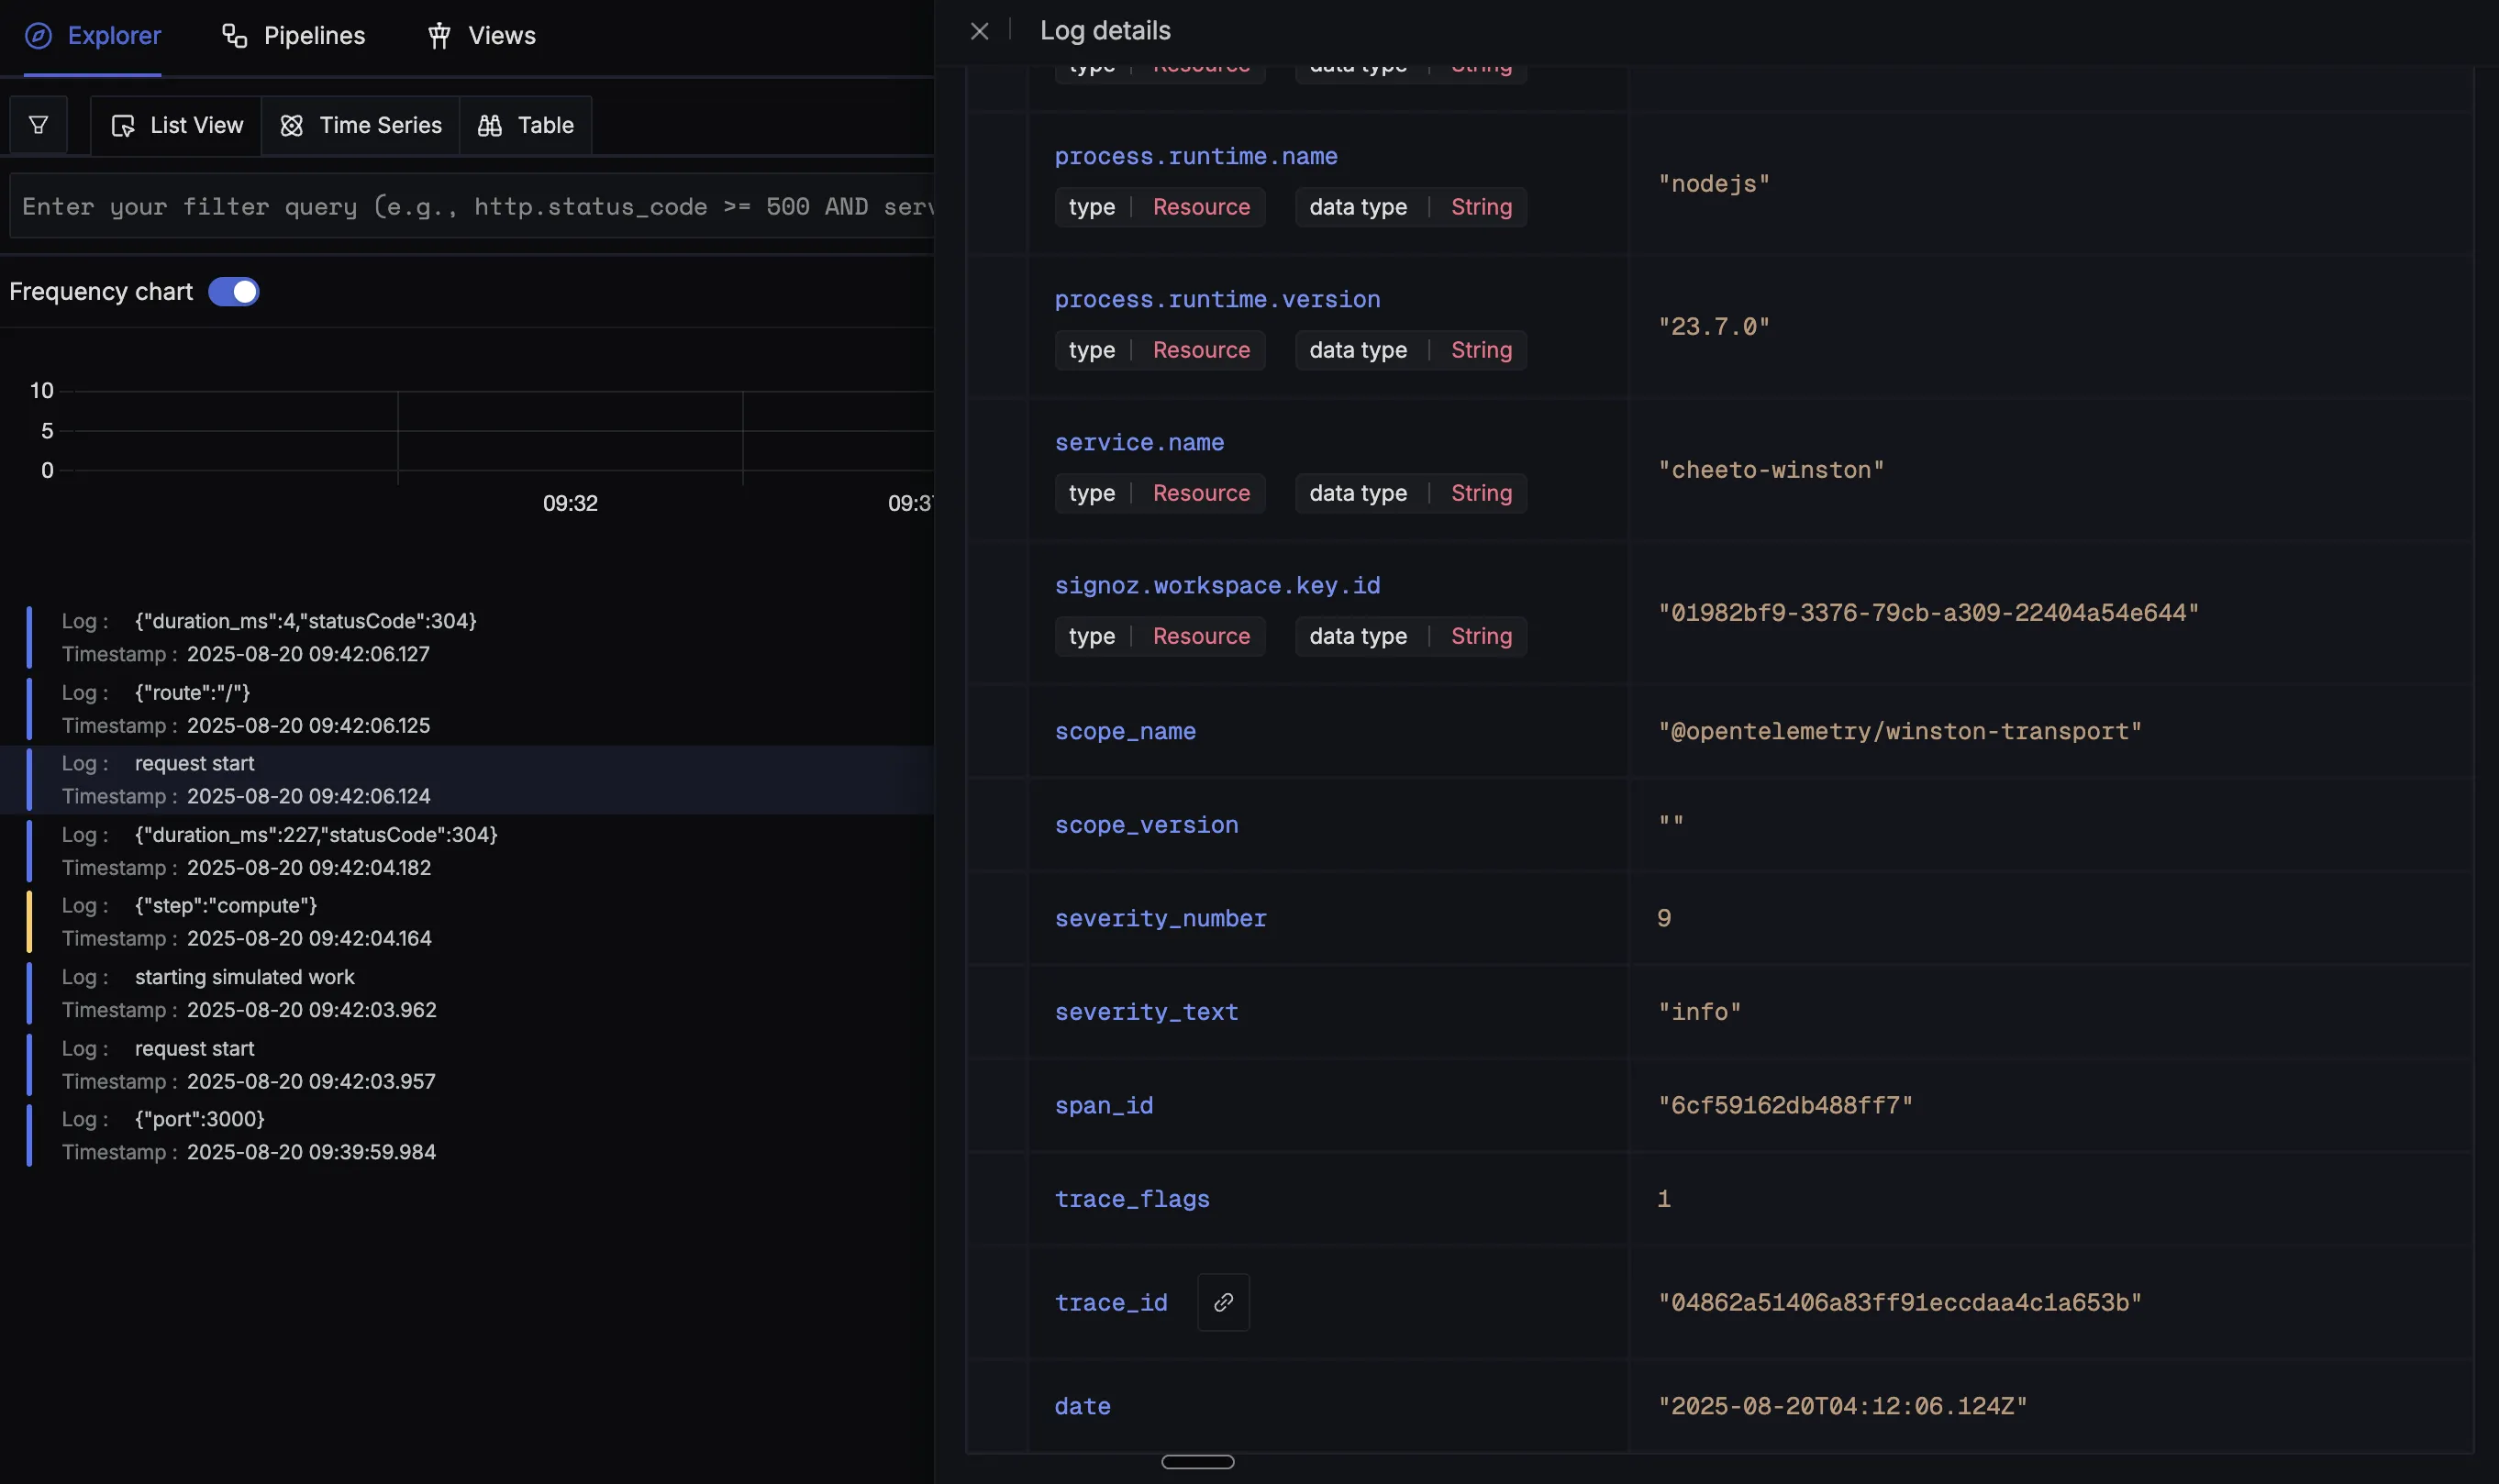Open the filter funnel button

point(38,125)
